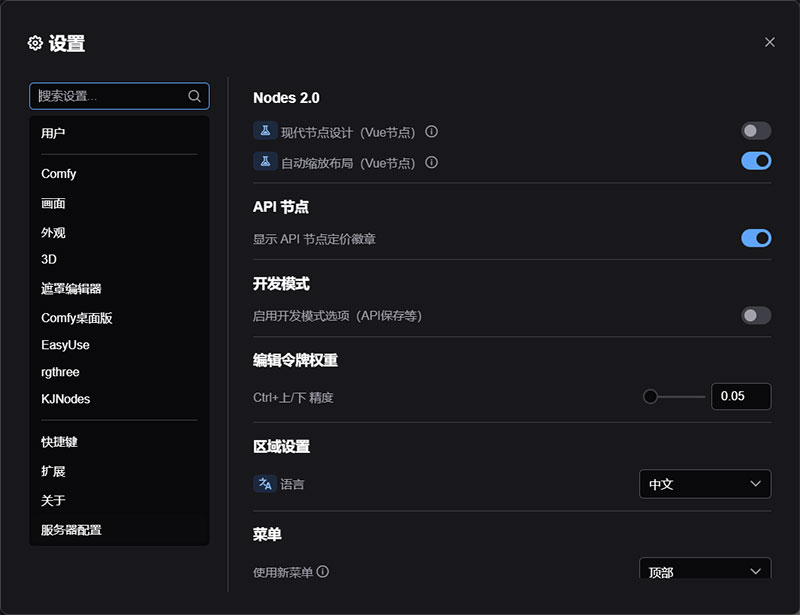Enable 启用开发模式选项 toggle
This screenshot has width=800, height=615.
[755, 315]
